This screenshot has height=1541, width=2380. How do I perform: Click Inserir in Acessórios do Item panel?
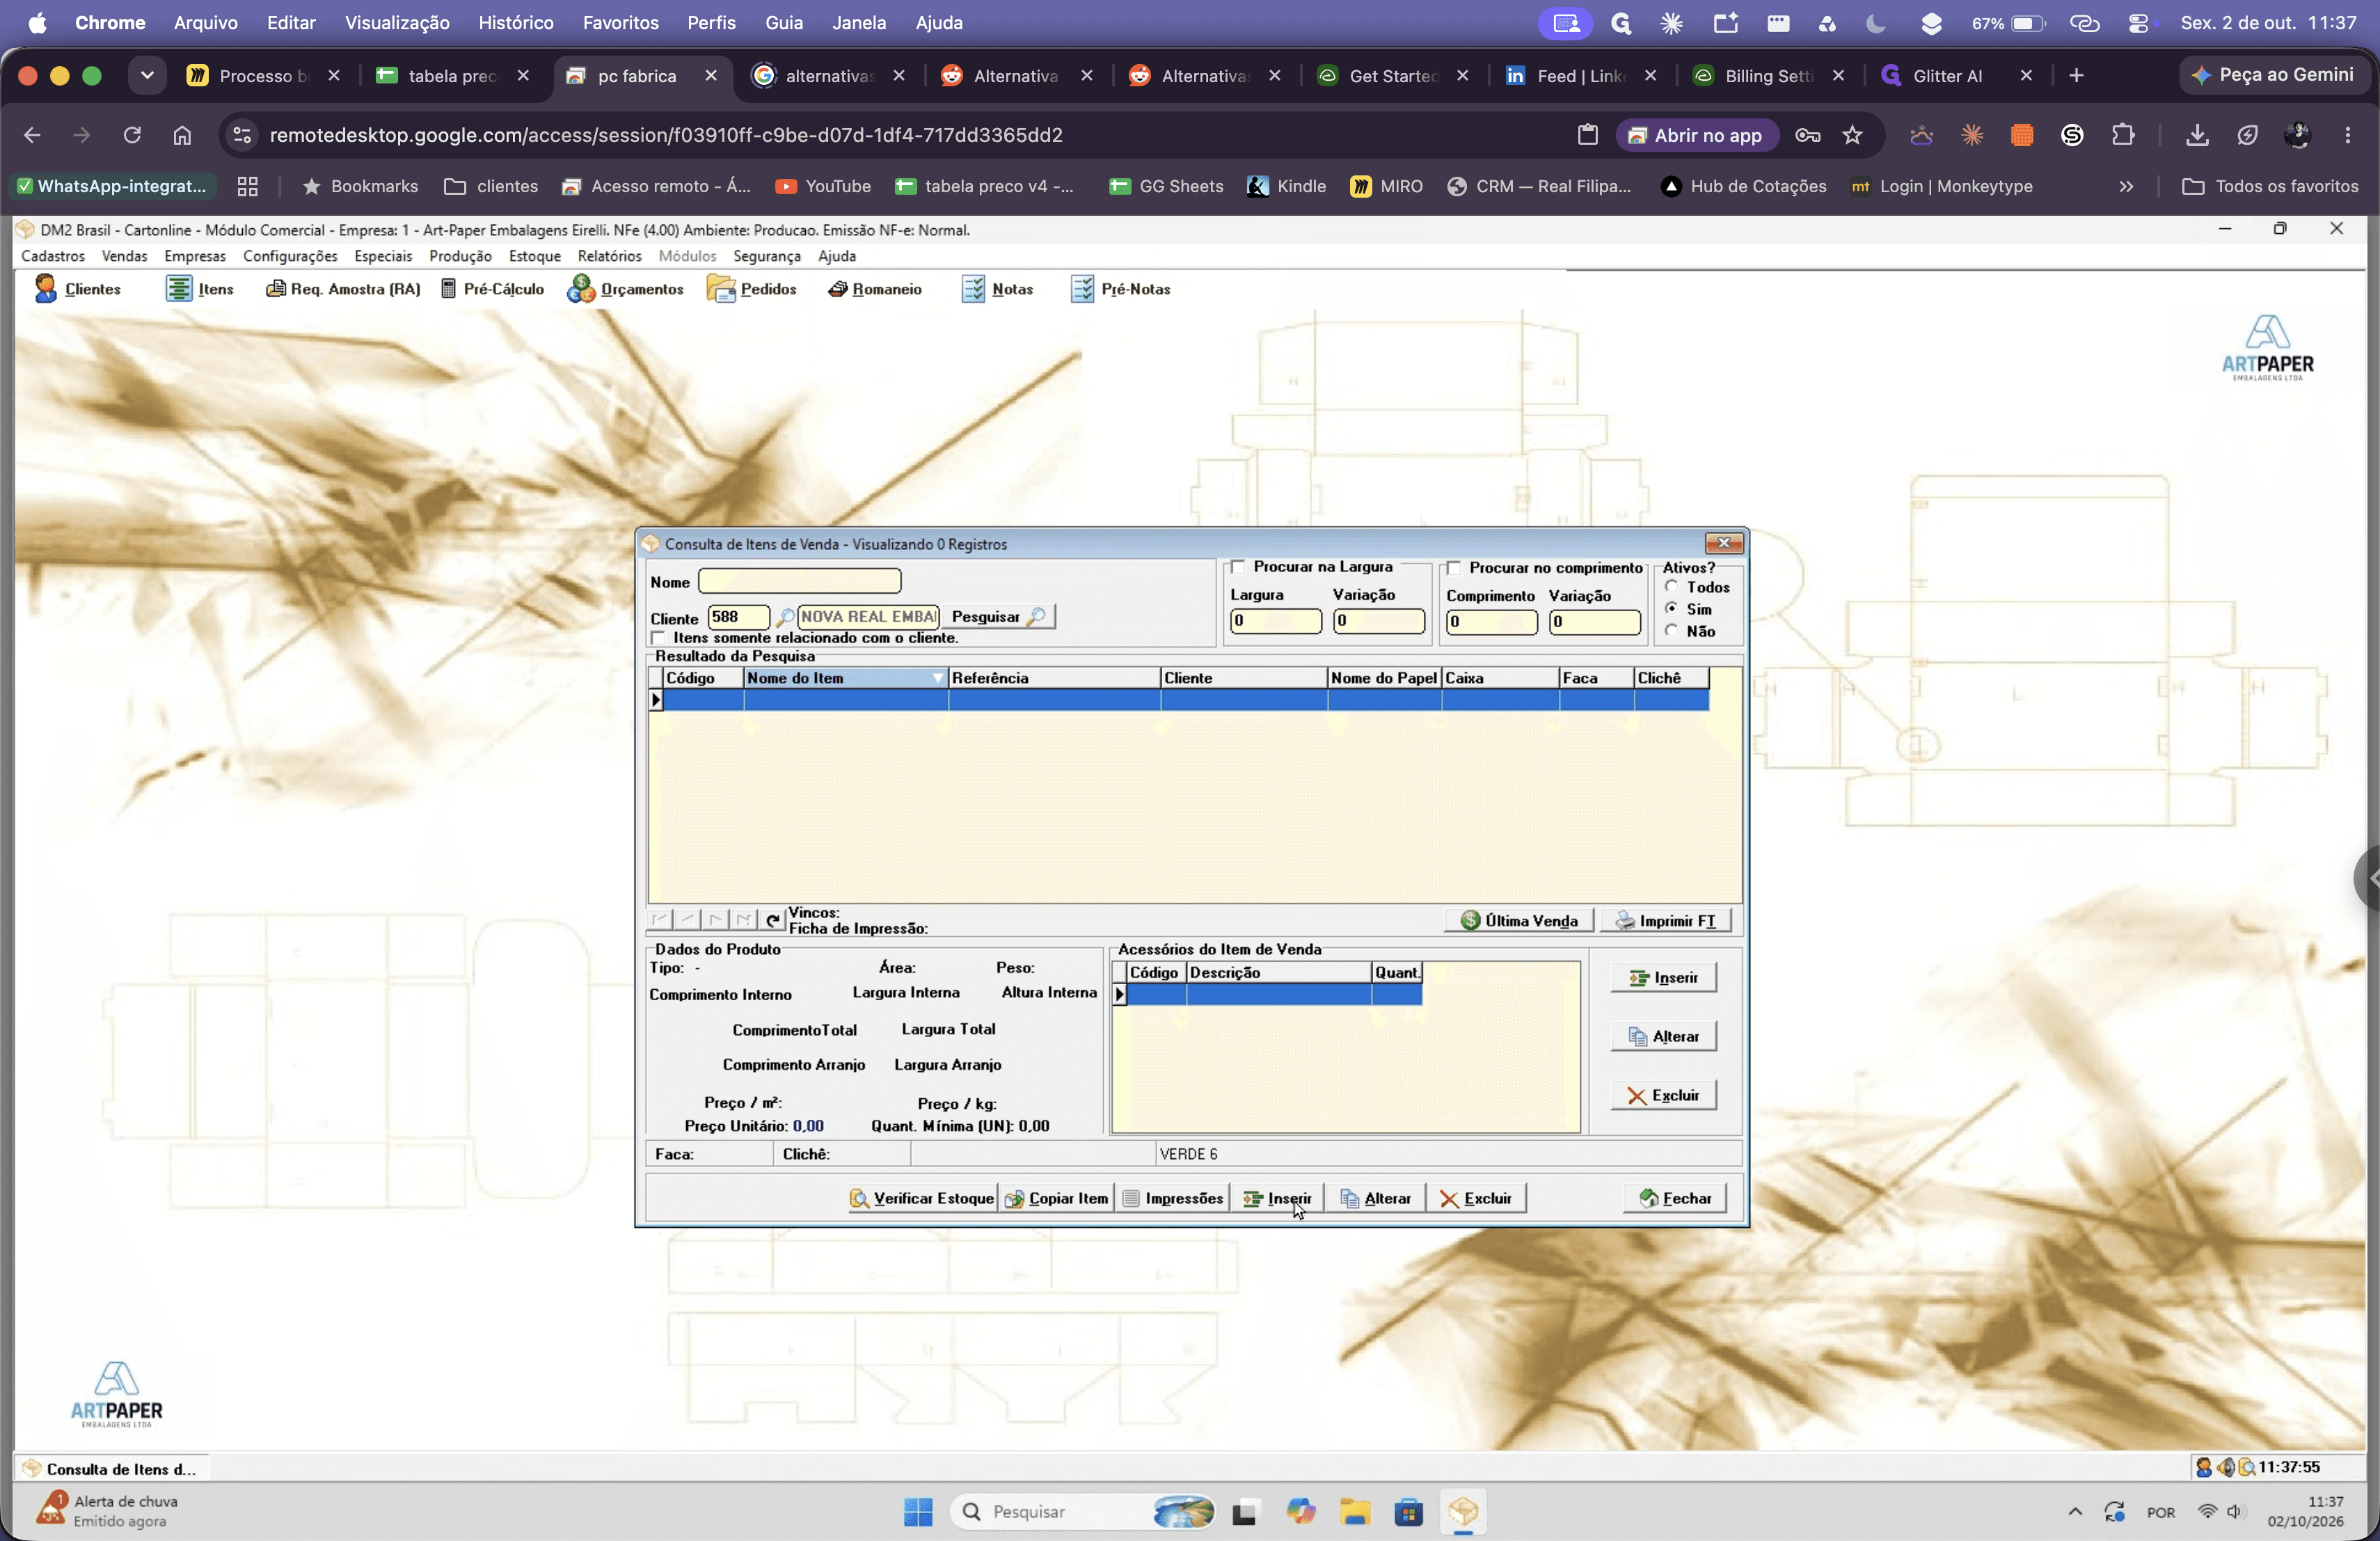[x=1663, y=977]
